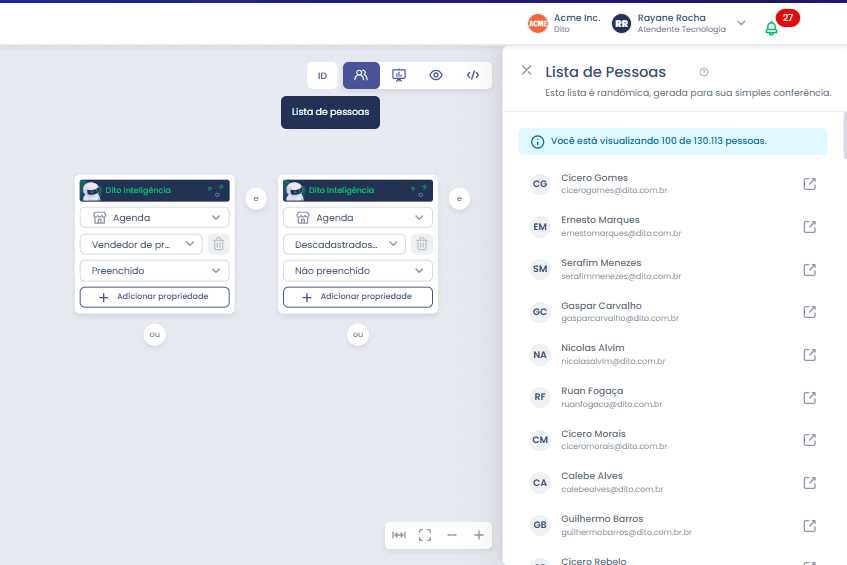Open Cicero Gomes profile link icon

[x=809, y=184]
